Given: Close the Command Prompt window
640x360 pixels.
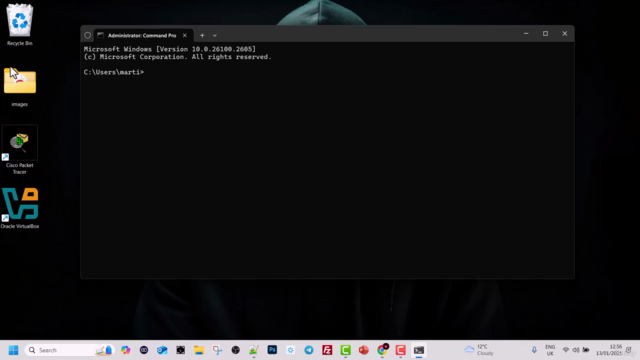Looking at the screenshot, I should pos(564,34).
